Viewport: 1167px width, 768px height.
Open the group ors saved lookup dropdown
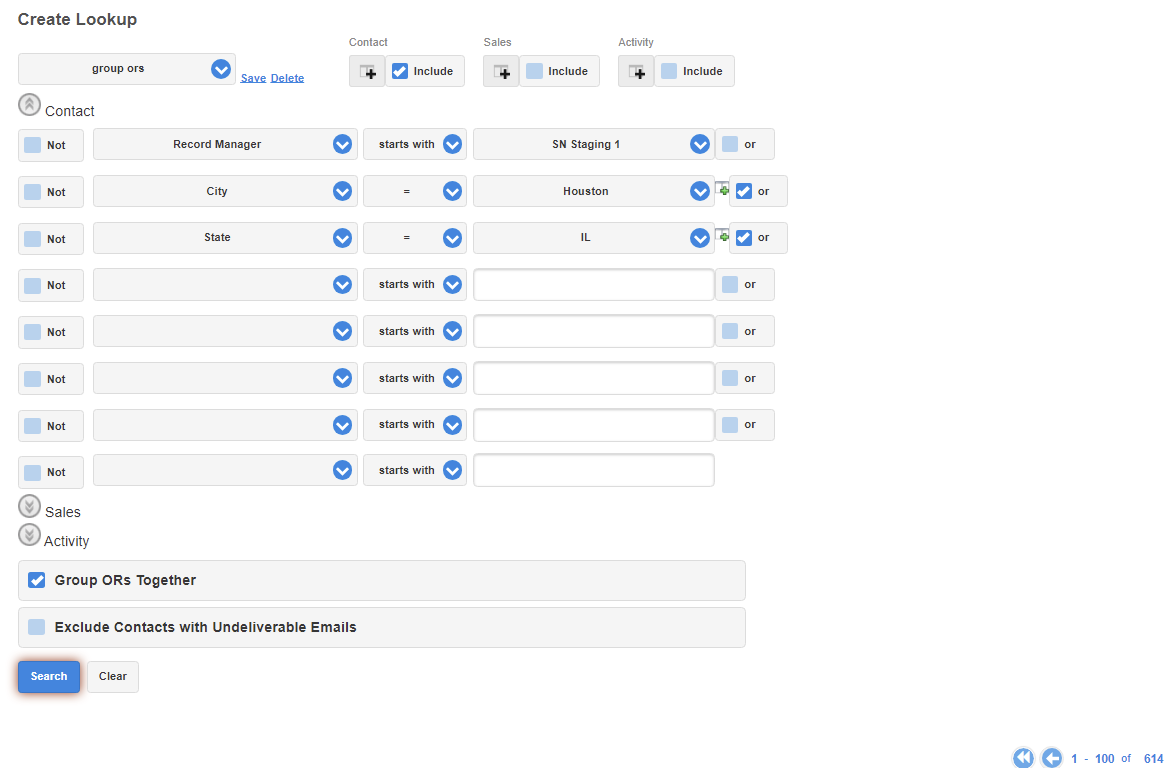(221, 69)
